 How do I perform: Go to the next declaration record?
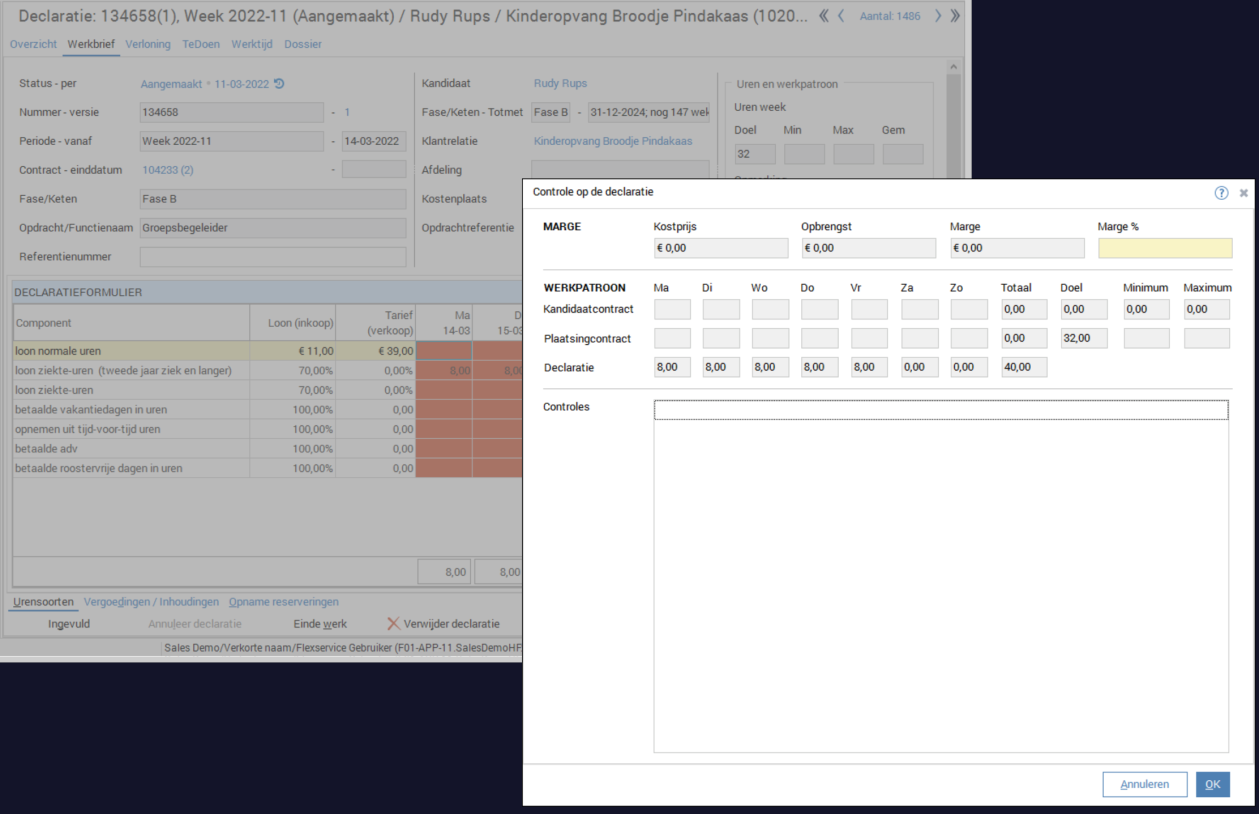click(937, 16)
